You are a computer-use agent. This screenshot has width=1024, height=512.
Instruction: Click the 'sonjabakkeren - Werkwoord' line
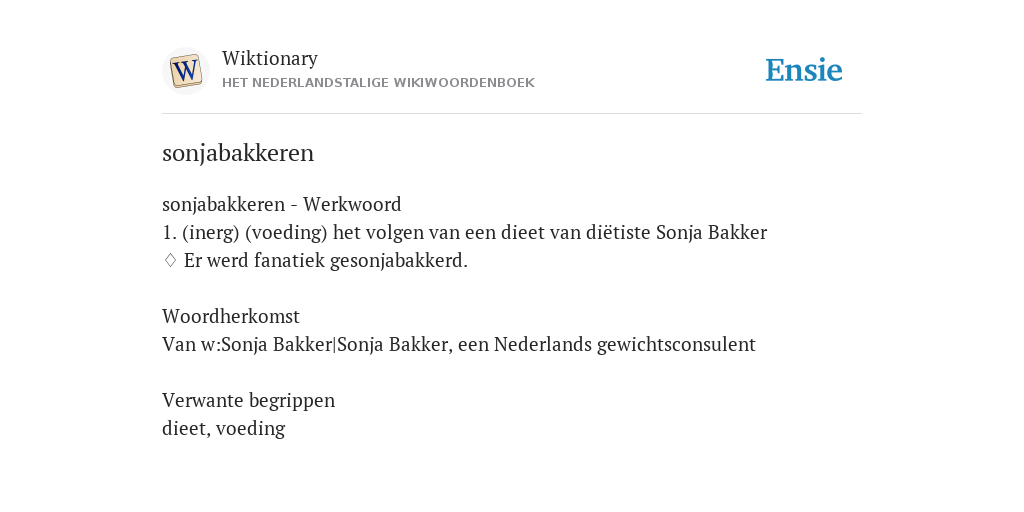[x=281, y=204]
